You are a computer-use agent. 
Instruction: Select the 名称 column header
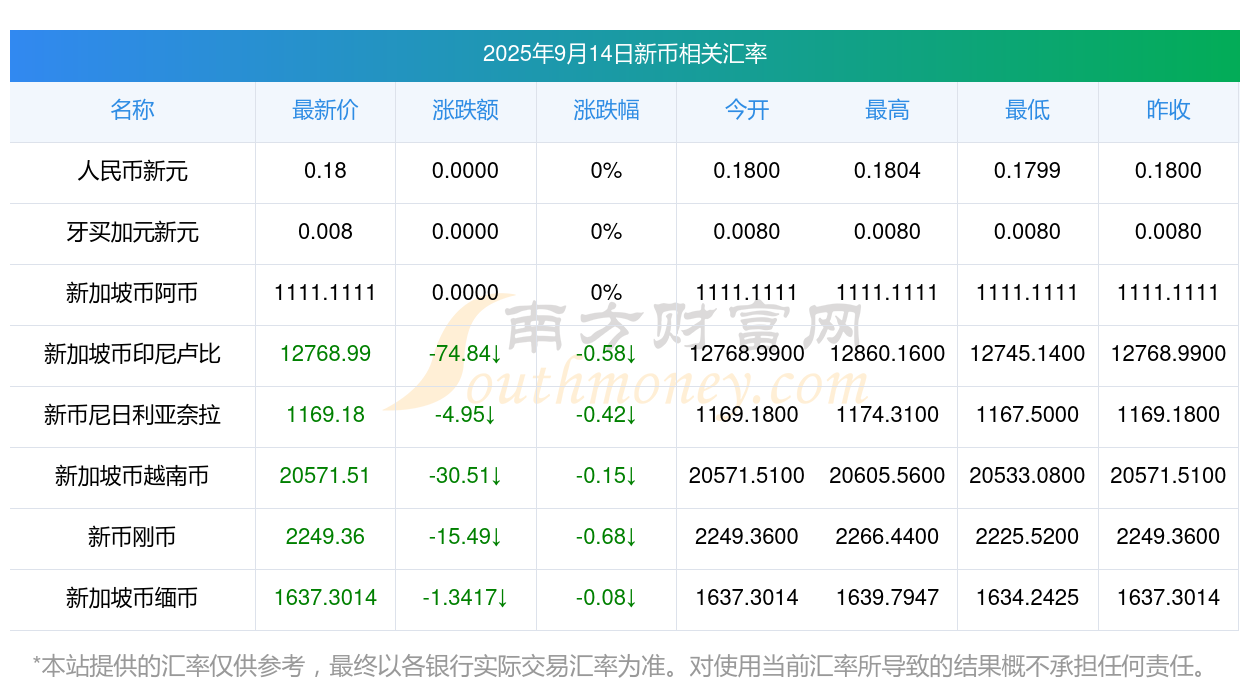click(133, 110)
